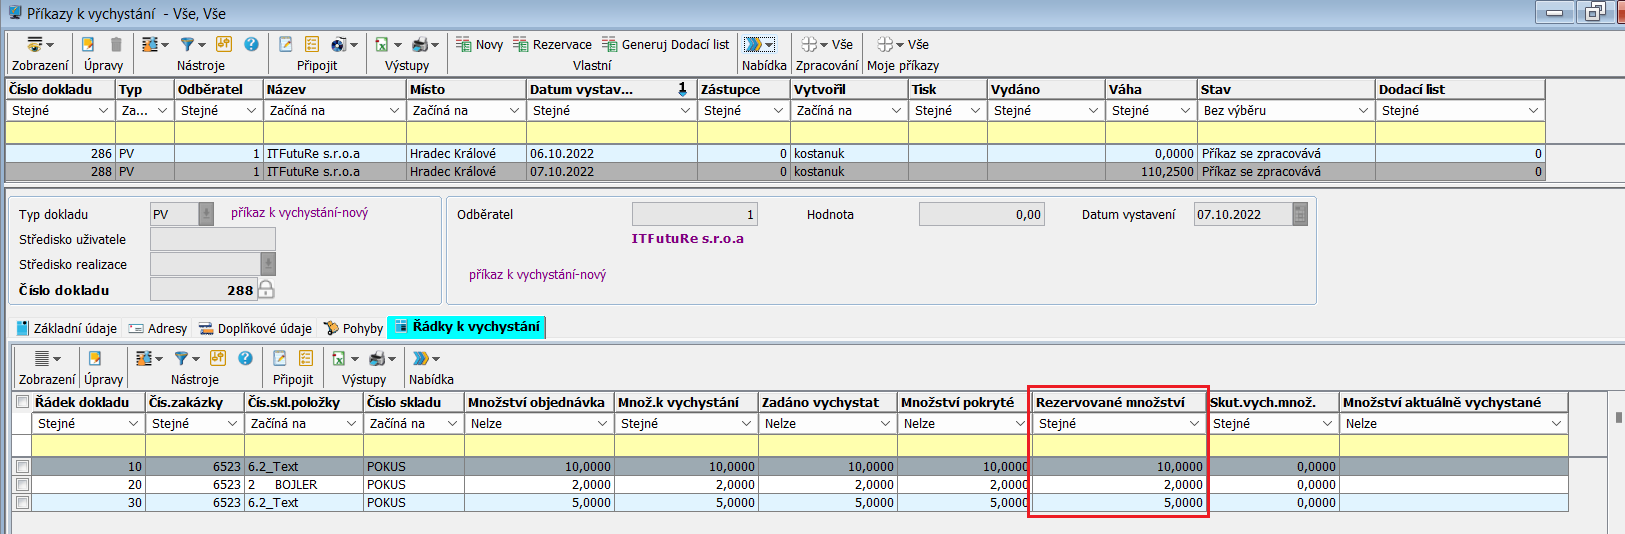This screenshot has height=534, width=1625.
Task: Click the Nabídka arrows icon in lower toolbar
Action: point(421,358)
